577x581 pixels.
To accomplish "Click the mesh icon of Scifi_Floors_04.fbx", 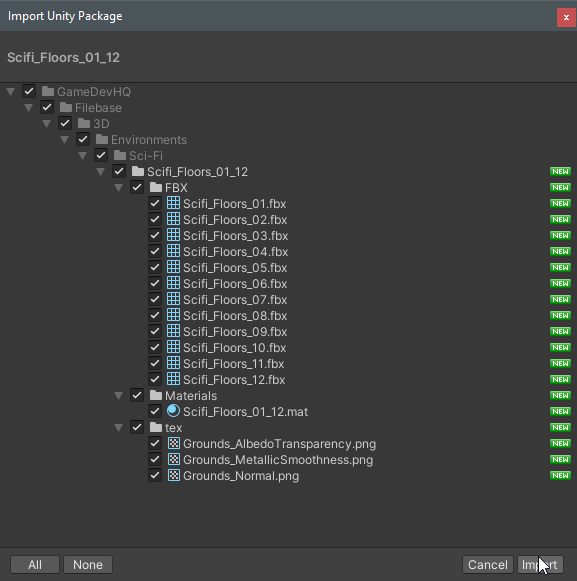I will click(173, 251).
